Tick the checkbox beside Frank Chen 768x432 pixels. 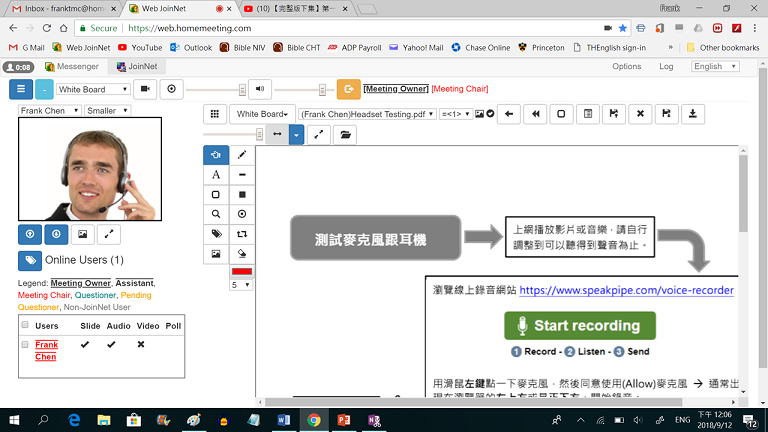coord(25,344)
